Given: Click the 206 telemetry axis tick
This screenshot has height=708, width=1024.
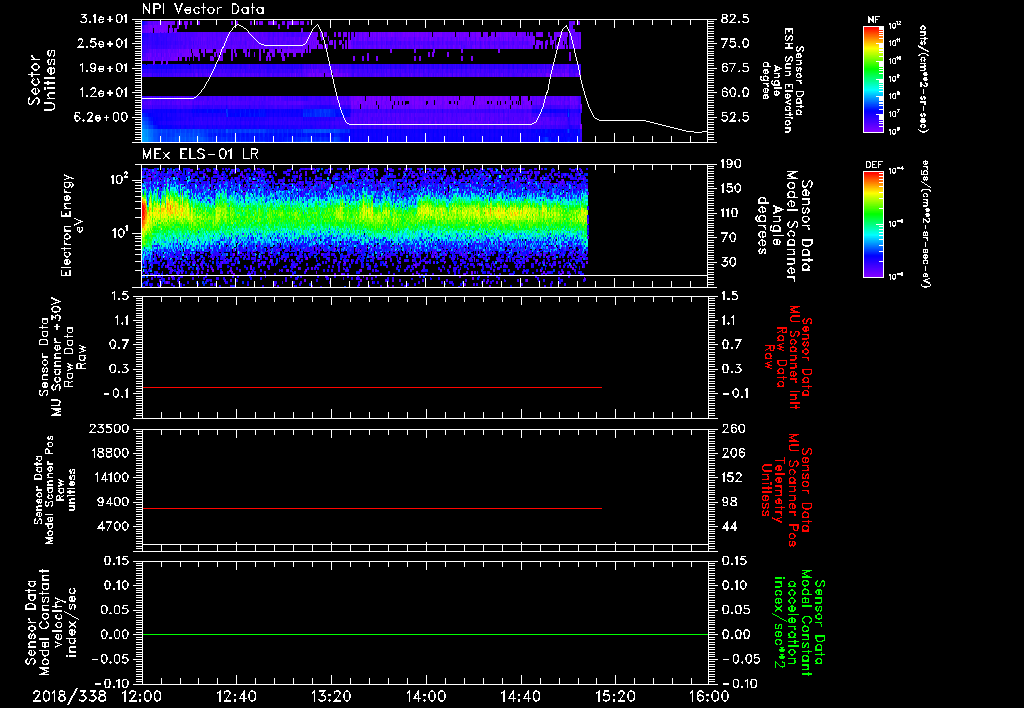Looking at the screenshot, I should click(732, 453).
